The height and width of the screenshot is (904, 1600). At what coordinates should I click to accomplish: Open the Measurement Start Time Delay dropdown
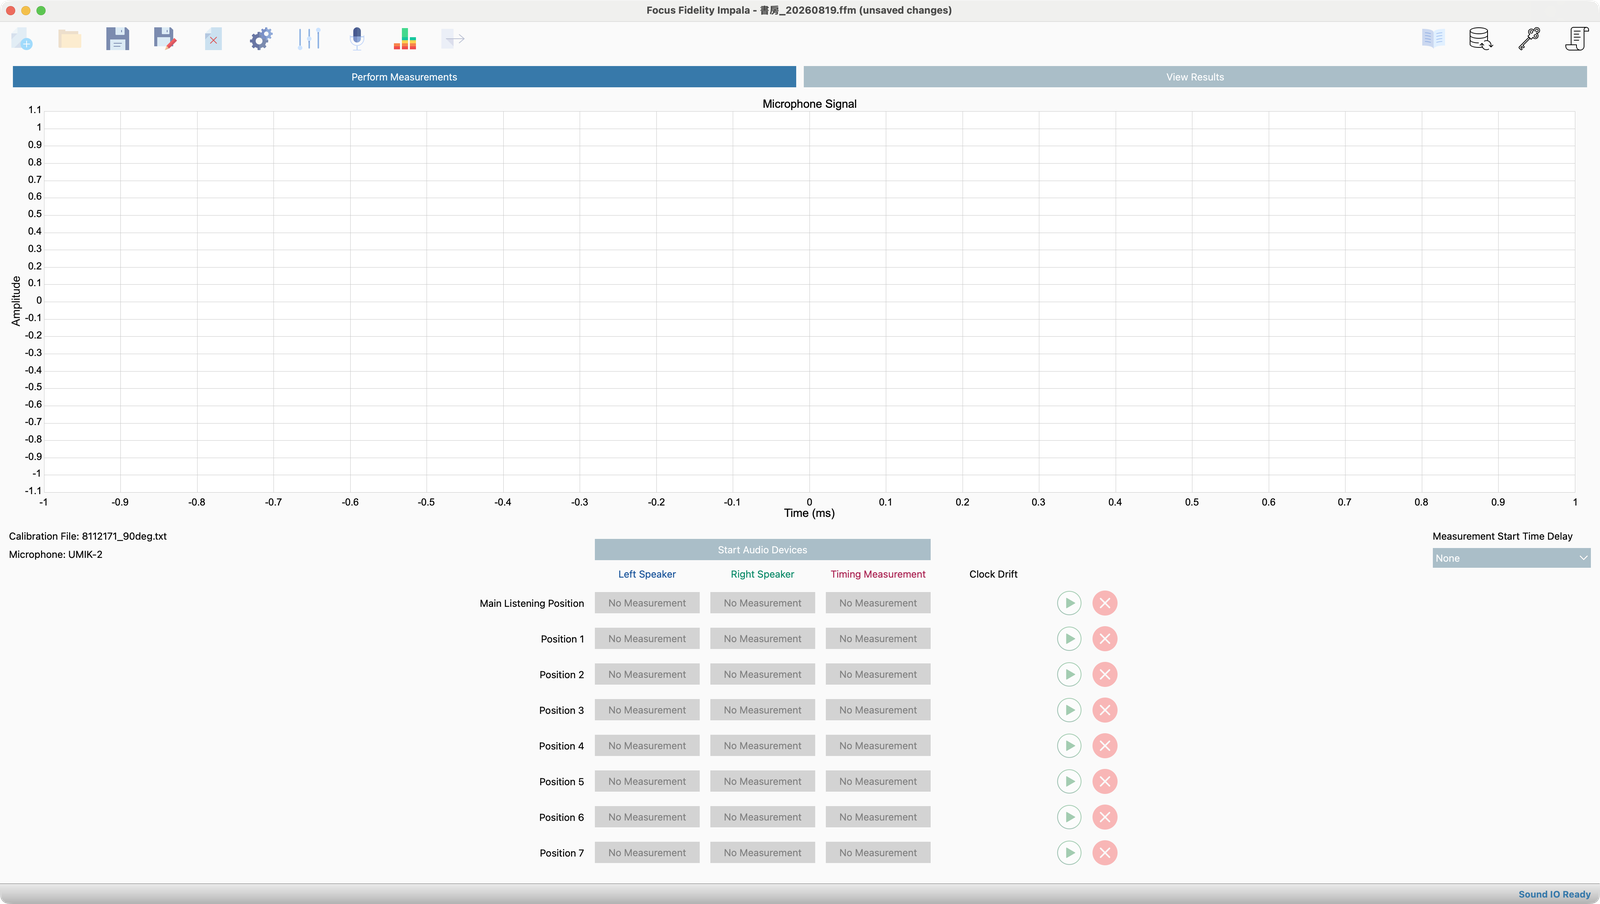1511,558
